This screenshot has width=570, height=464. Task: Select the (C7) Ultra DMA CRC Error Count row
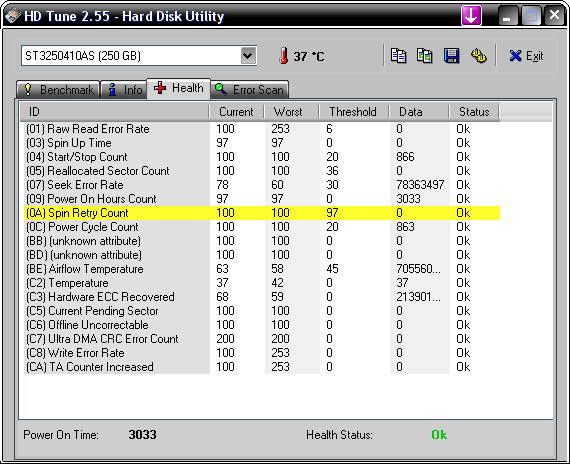click(262, 339)
